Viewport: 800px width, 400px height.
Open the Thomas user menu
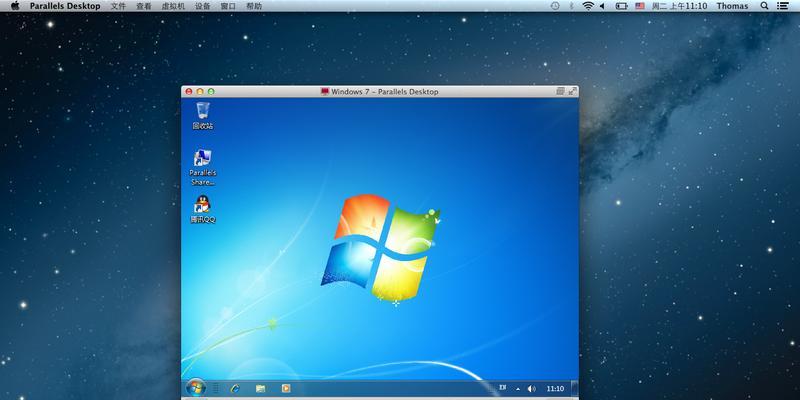732,6
